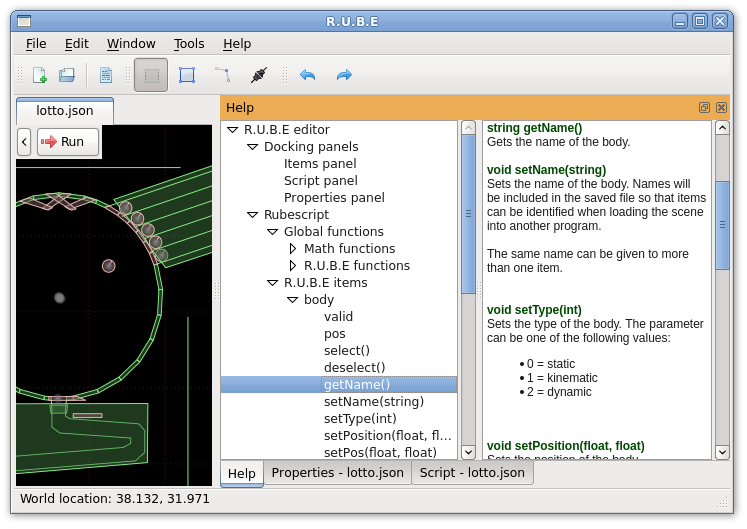The height and width of the screenshot is (529, 747).
Task: Switch to the lotto.json document tab
Action: (x=65, y=111)
